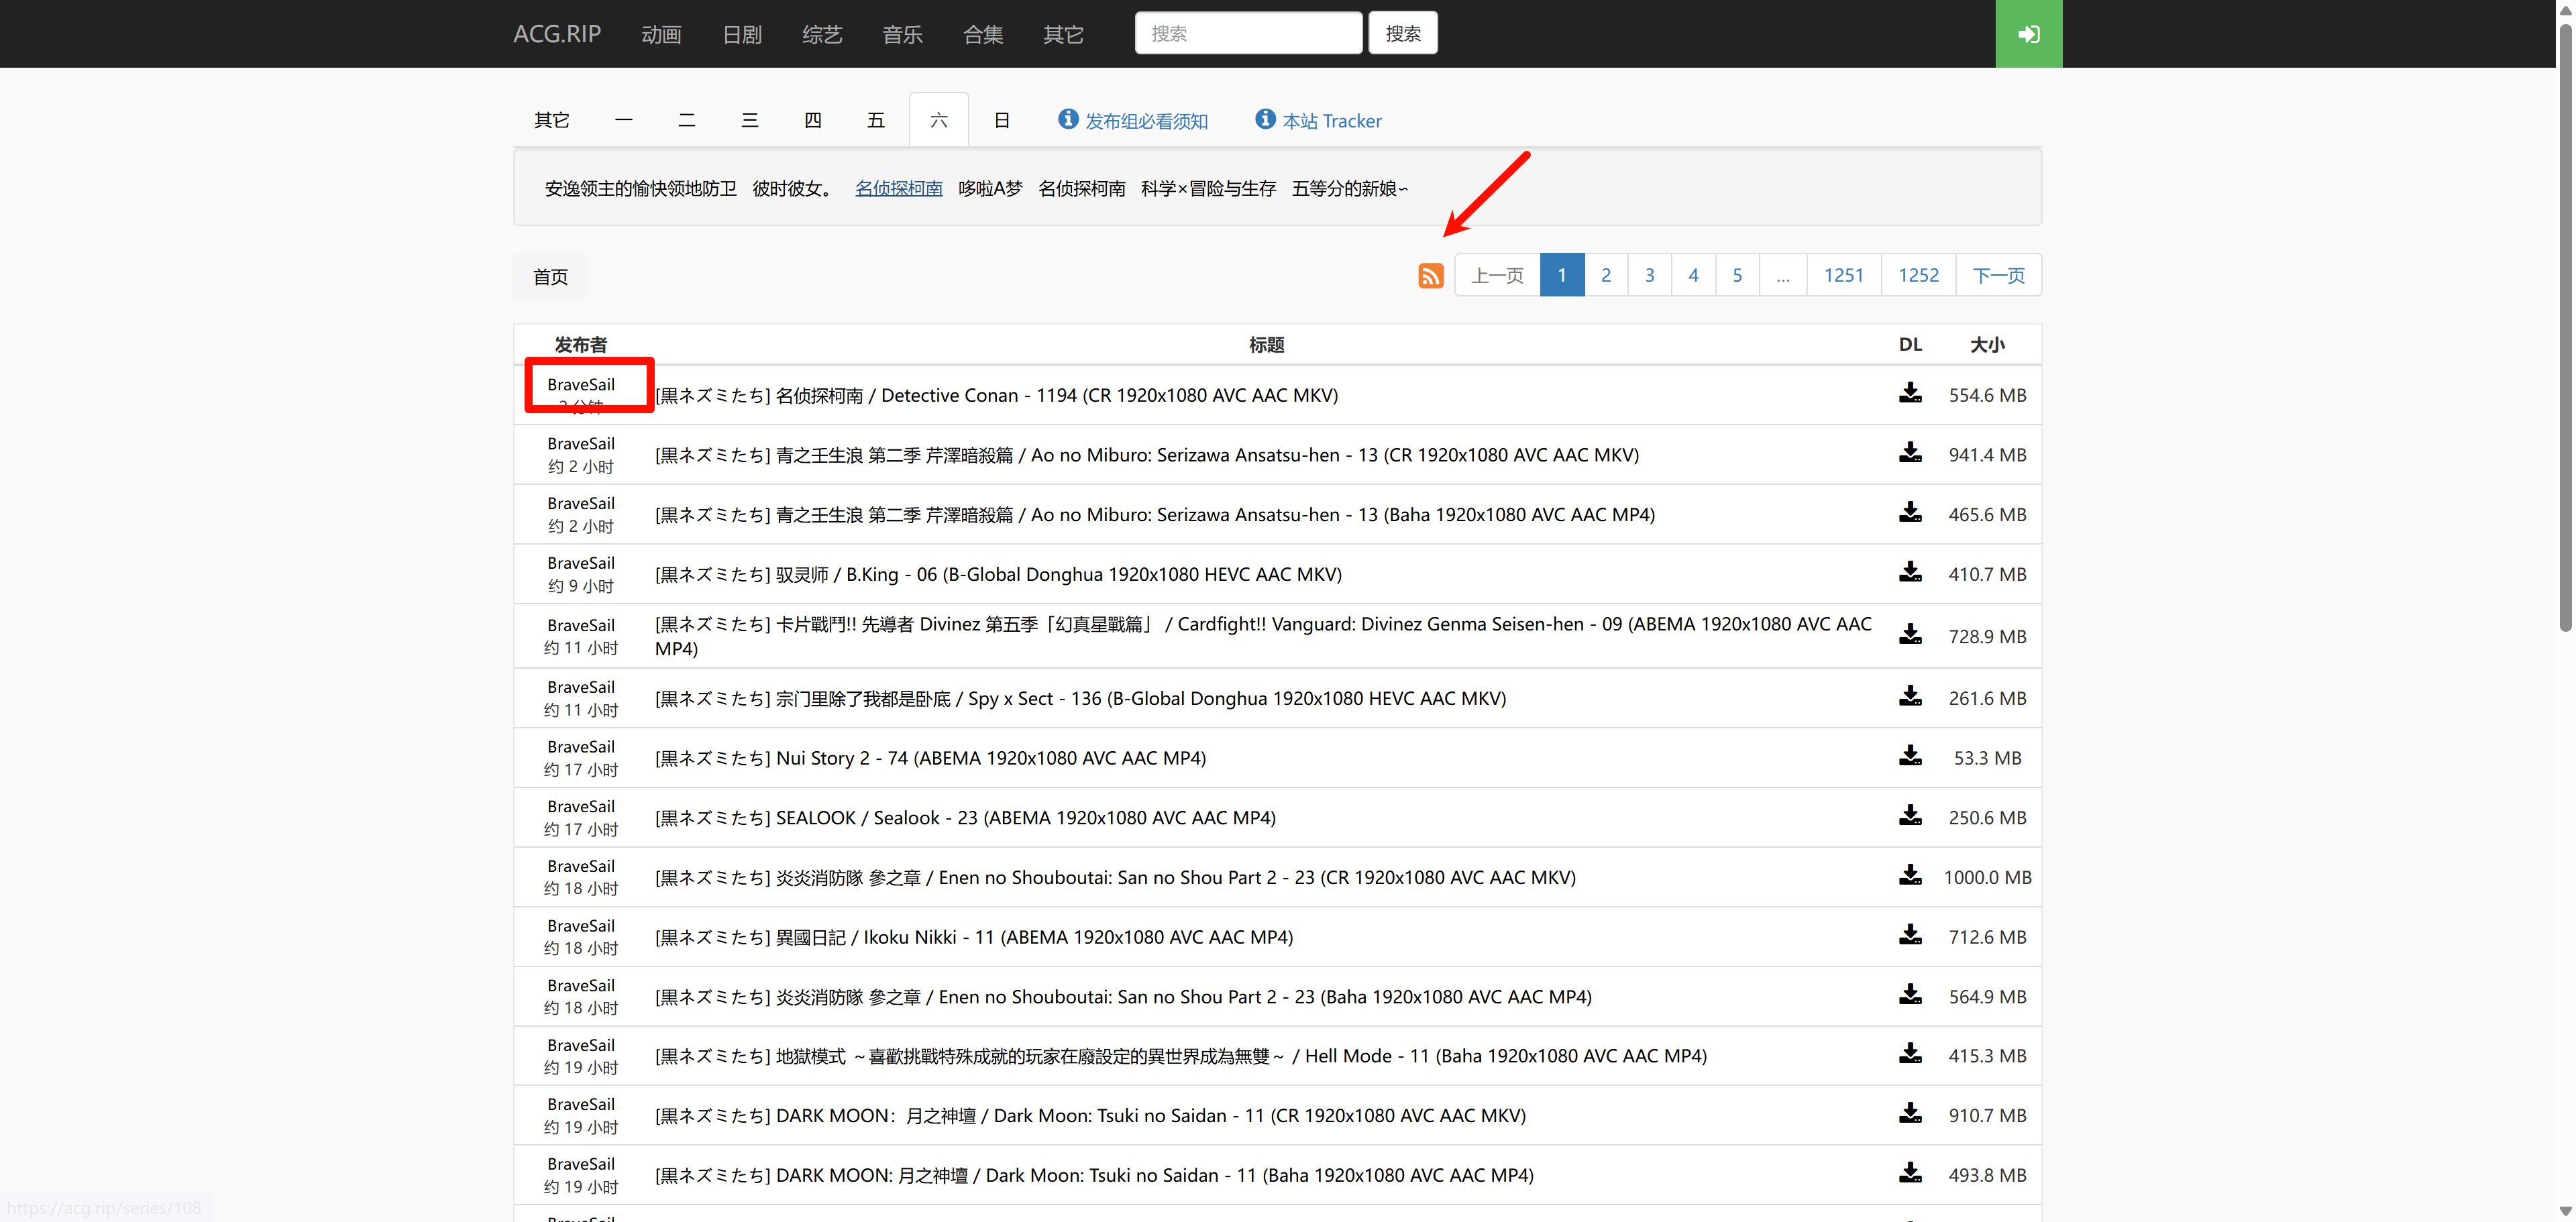Select the 五 weekday tab
The height and width of the screenshot is (1222, 2576).
coord(875,120)
